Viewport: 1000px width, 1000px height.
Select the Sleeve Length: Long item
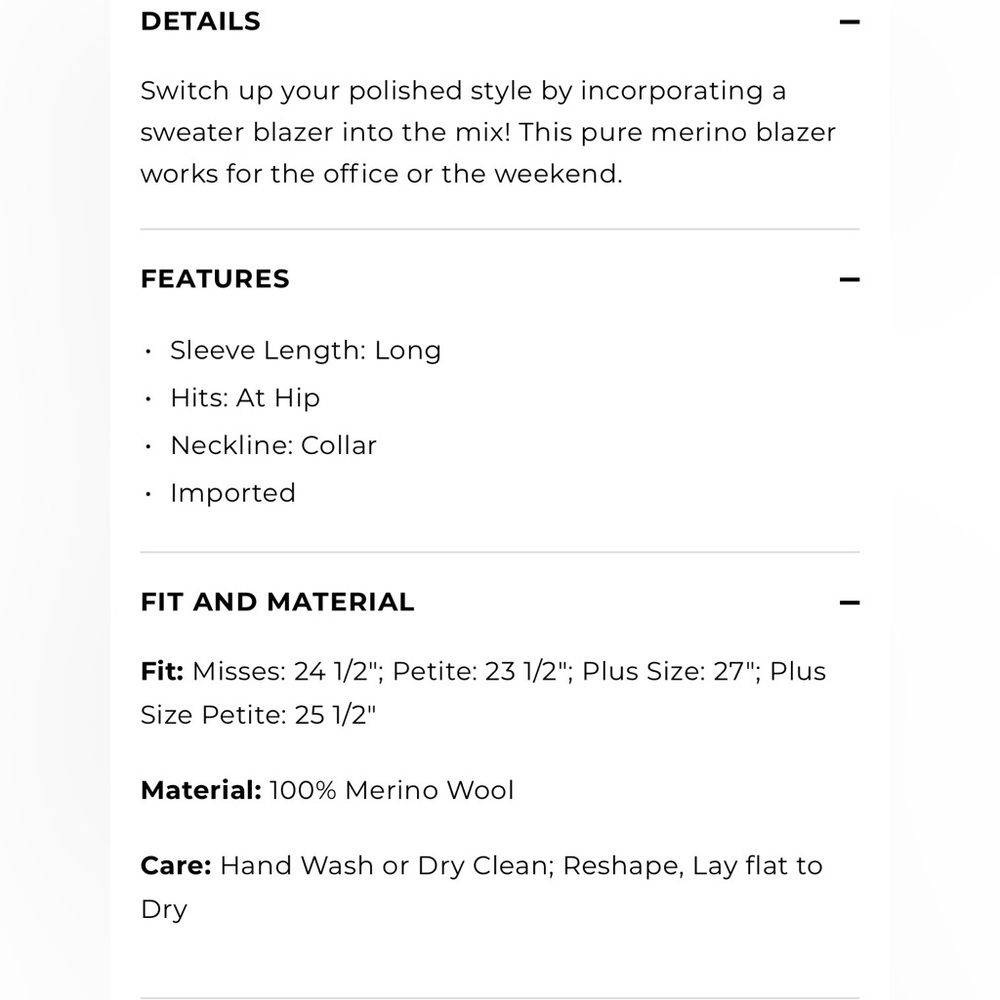[305, 350]
